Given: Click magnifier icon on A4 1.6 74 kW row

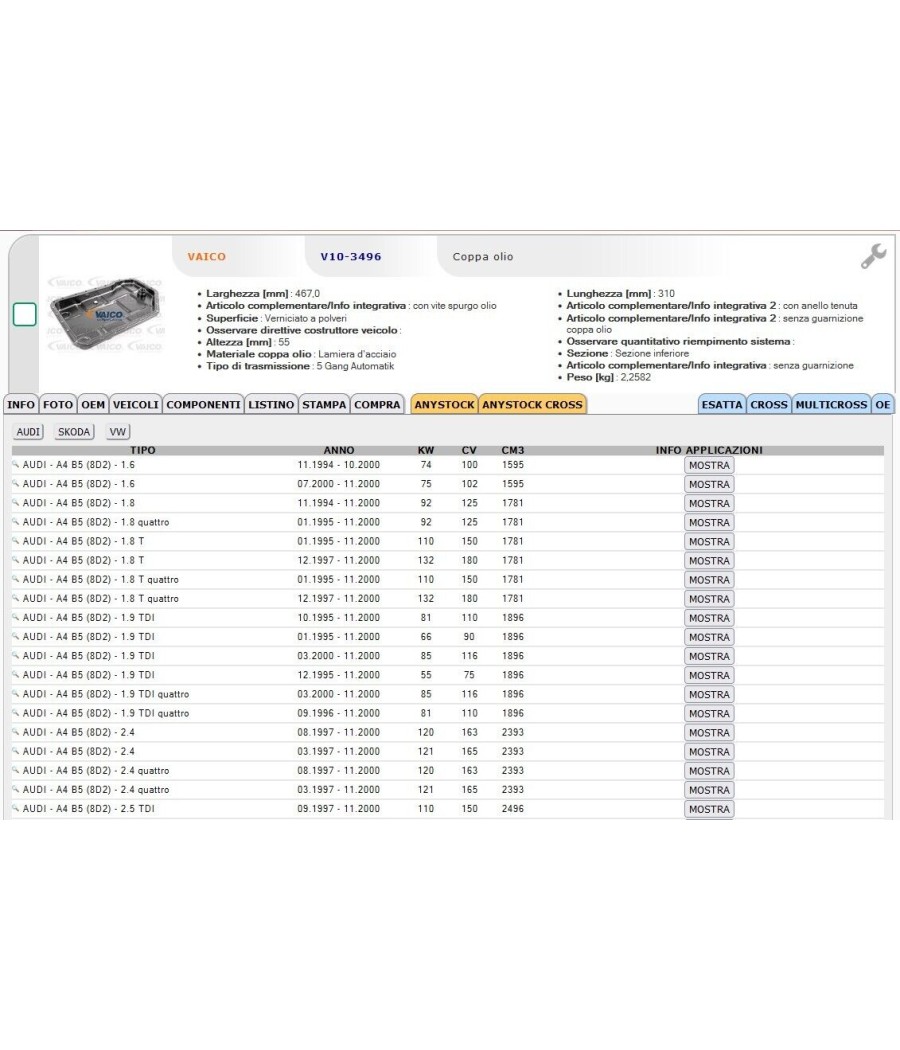Looking at the screenshot, I should (16, 465).
